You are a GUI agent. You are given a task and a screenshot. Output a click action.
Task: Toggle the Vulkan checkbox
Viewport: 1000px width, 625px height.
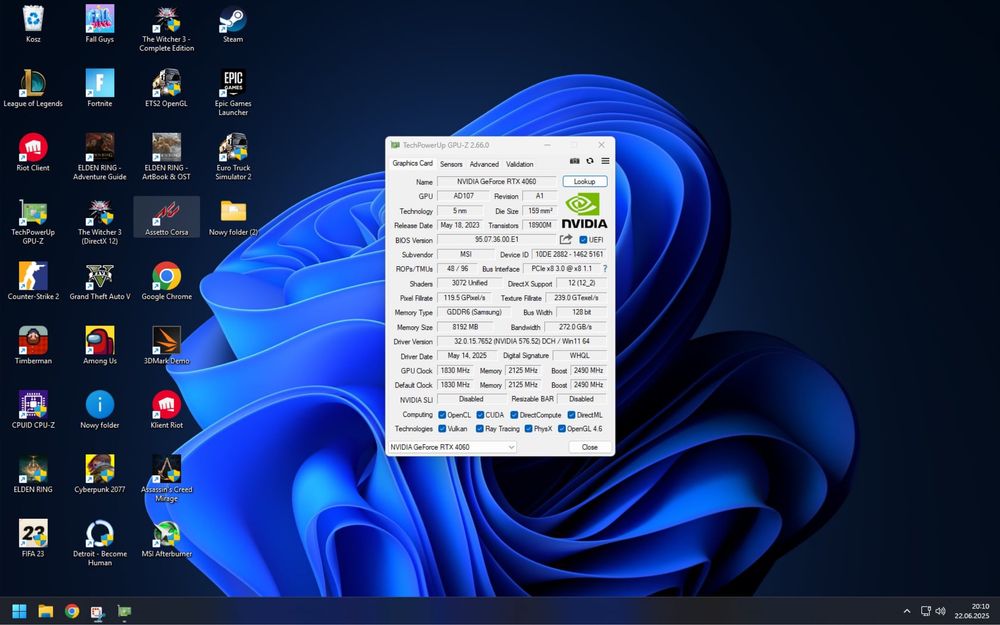(x=442, y=429)
